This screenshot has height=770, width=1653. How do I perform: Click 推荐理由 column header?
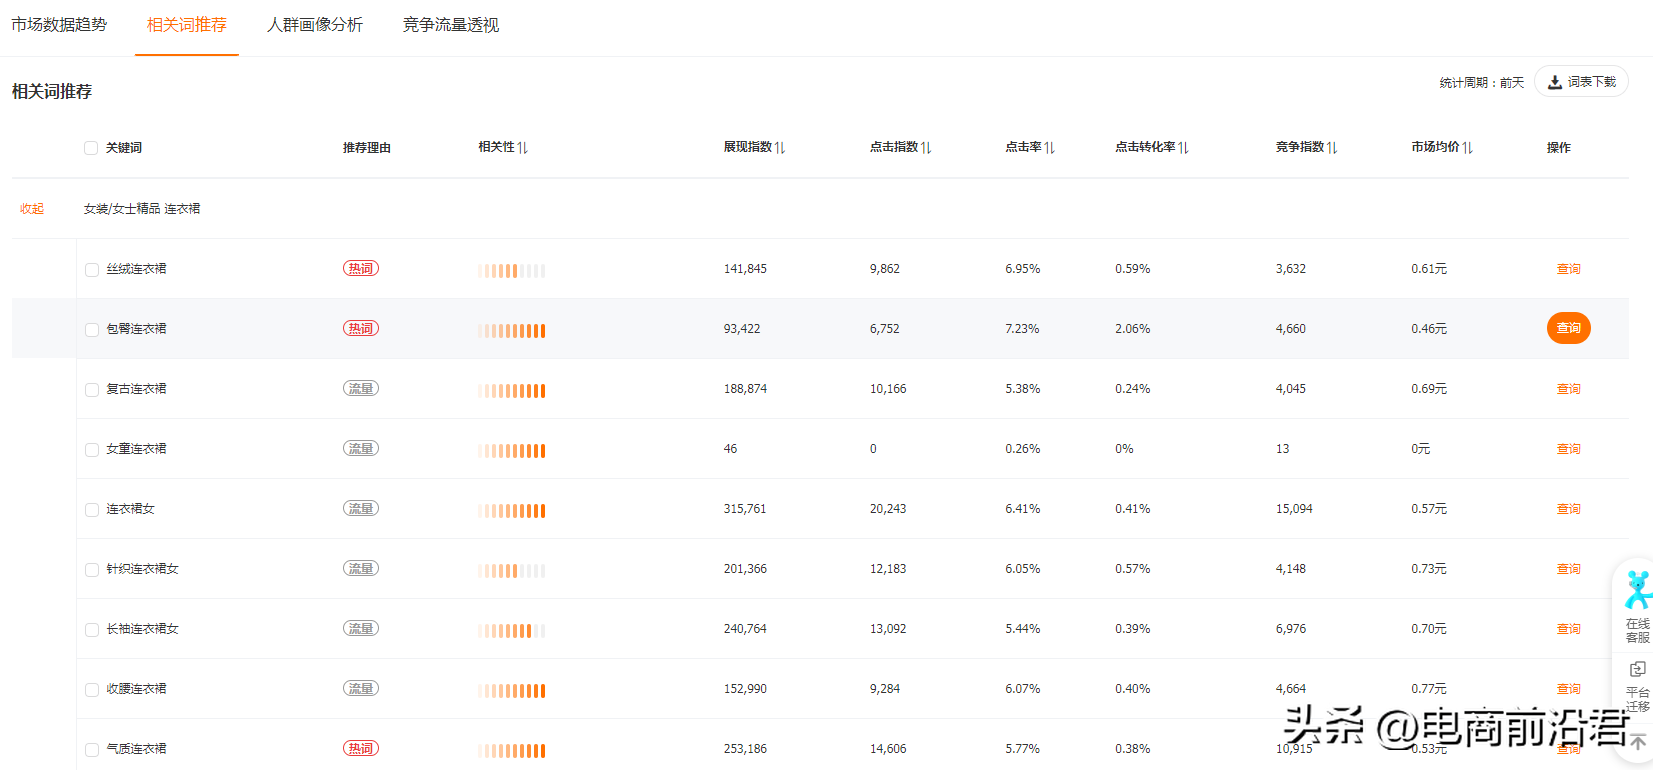(x=367, y=148)
